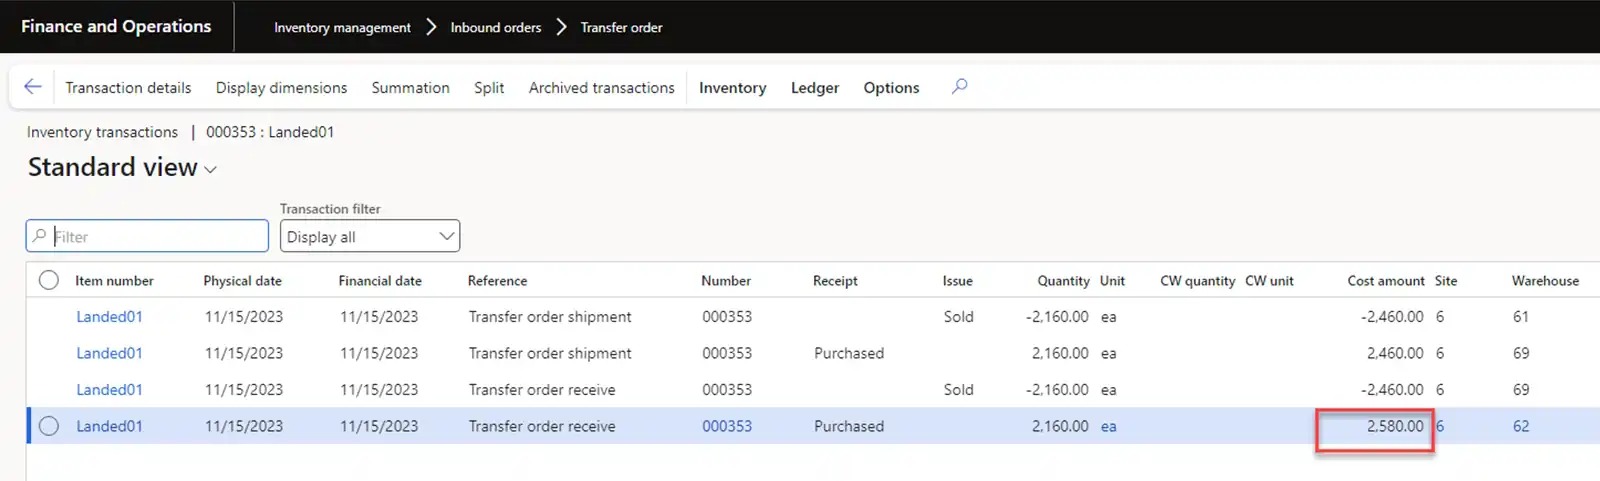
Task: Open the Options menu tab
Action: click(x=891, y=88)
